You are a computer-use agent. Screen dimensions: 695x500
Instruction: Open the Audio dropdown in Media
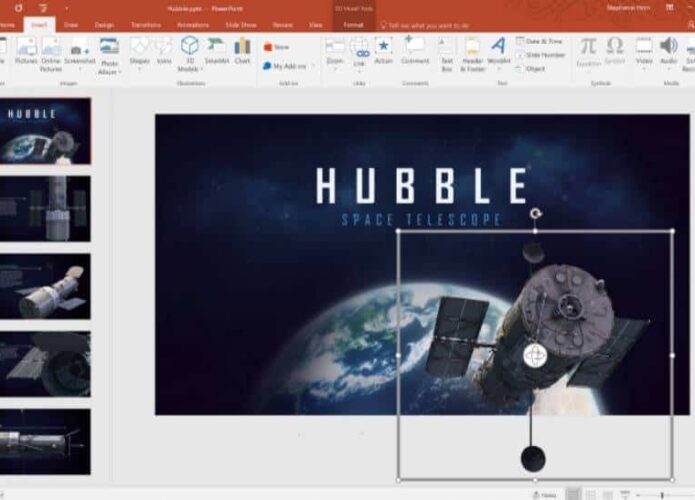pyautogui.click(x=668, y=69)
